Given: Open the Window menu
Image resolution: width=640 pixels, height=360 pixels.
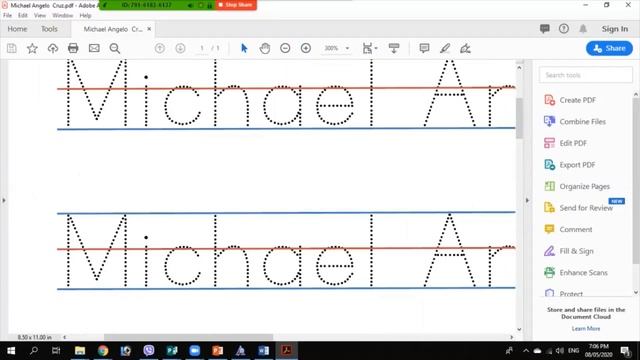Looking at the screenshot, I should [x=62, y=16].
